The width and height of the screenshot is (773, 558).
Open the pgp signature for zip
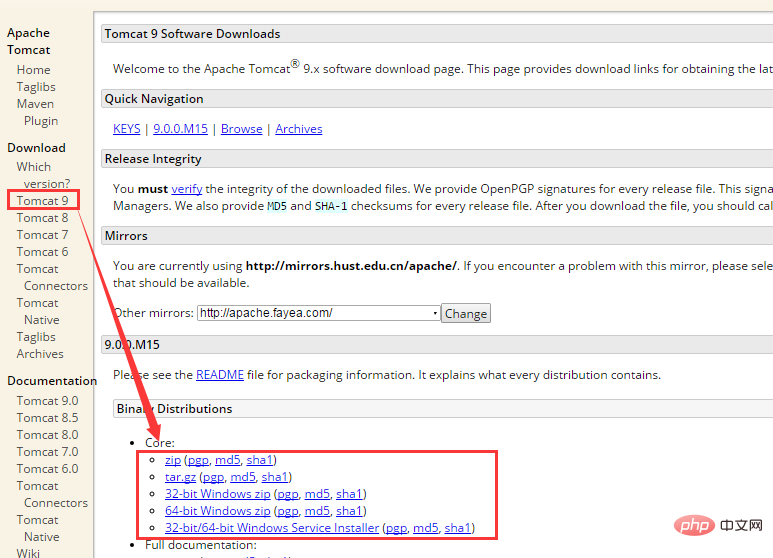tap(198, 460)
